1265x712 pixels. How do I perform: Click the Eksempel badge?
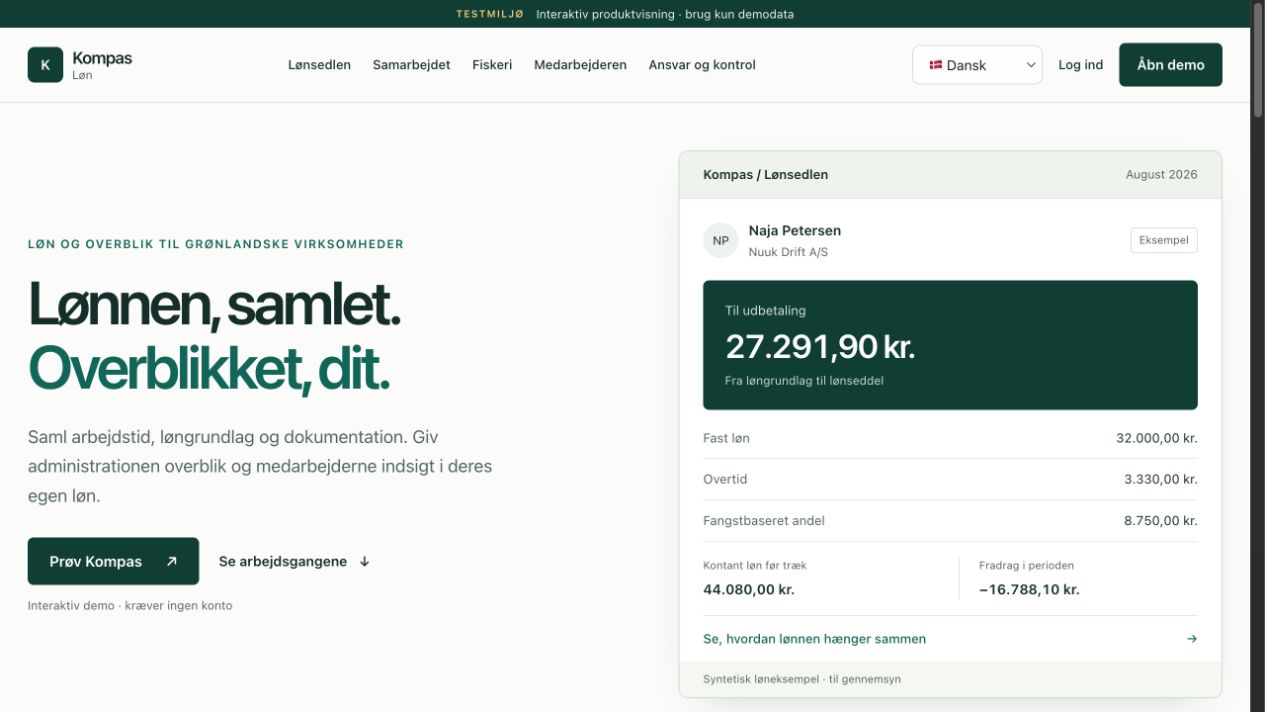[x=1164, y=240]
